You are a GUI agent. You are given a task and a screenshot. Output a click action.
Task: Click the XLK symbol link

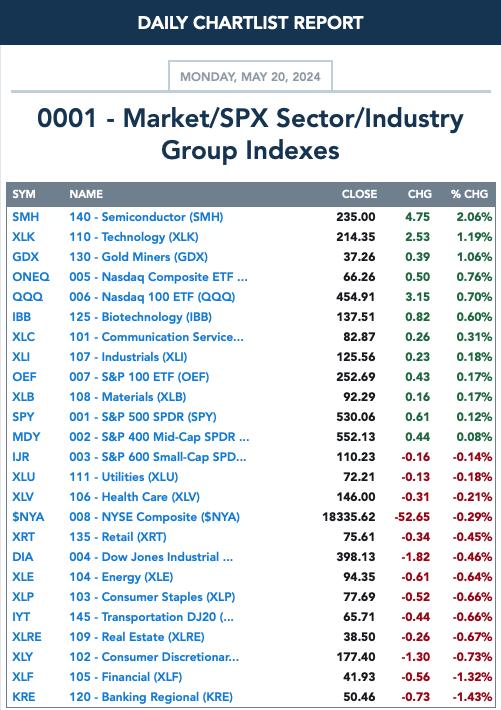click(24, 237)
